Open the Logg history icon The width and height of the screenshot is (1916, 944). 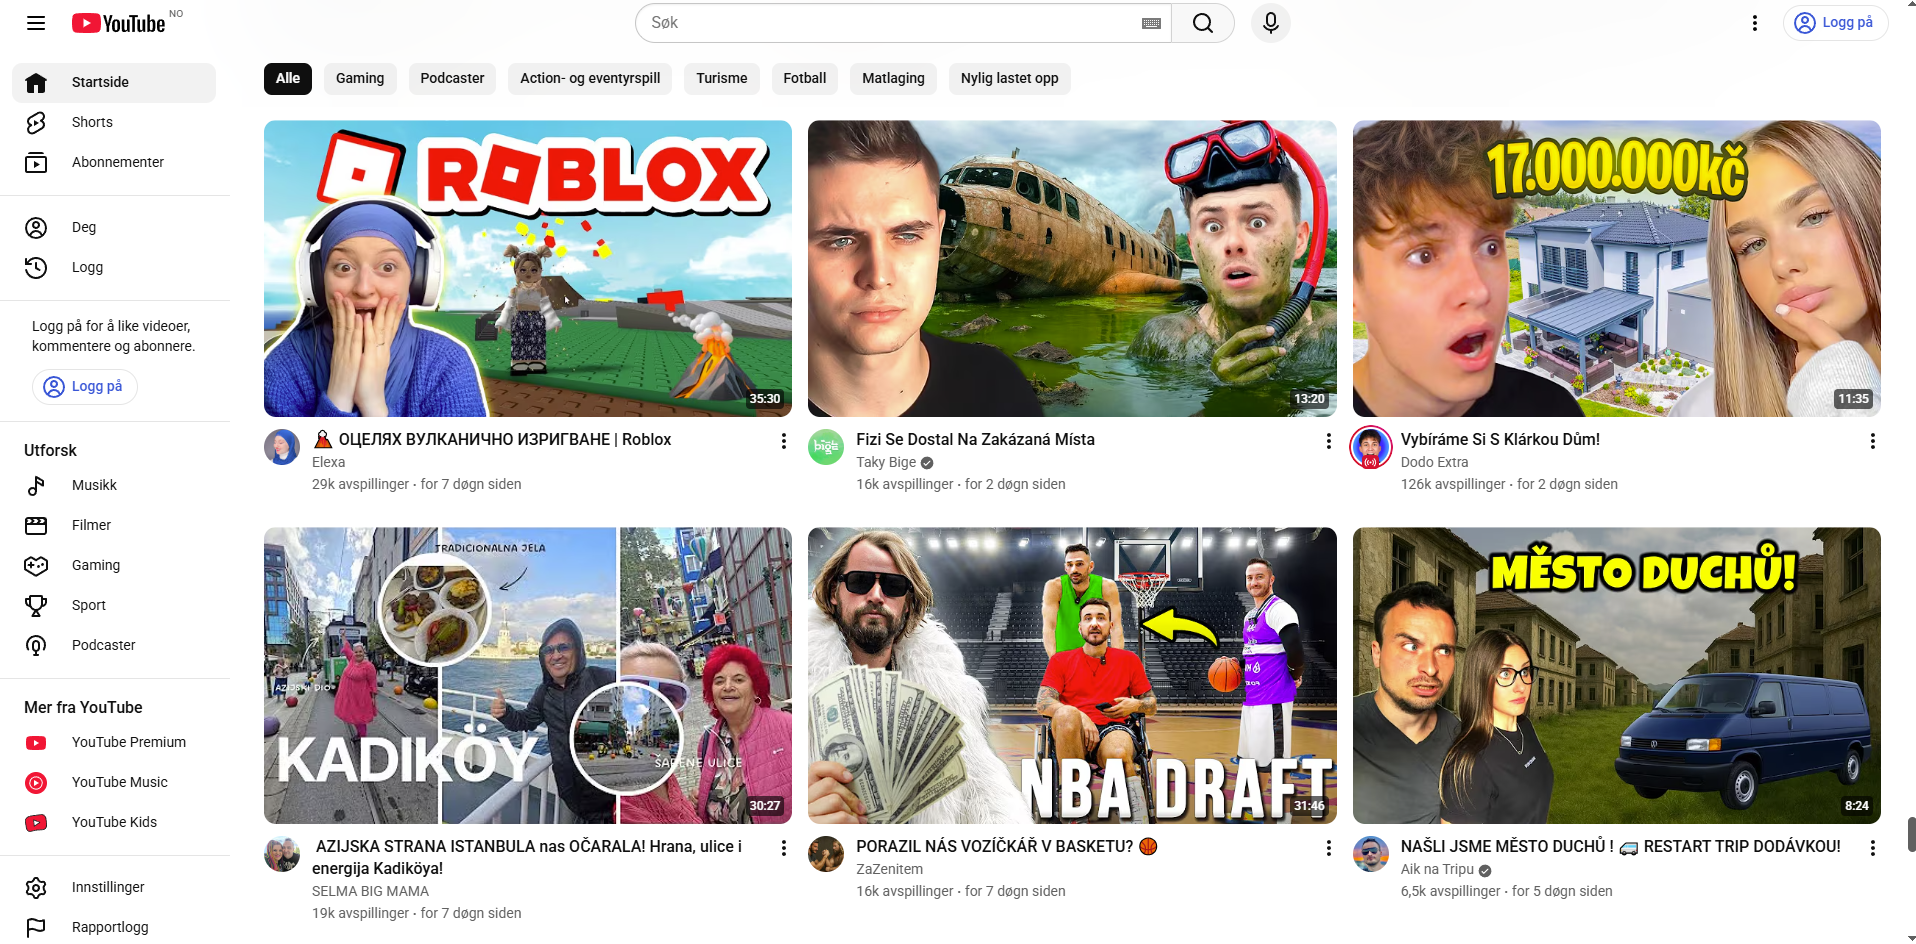coord(36,268)
